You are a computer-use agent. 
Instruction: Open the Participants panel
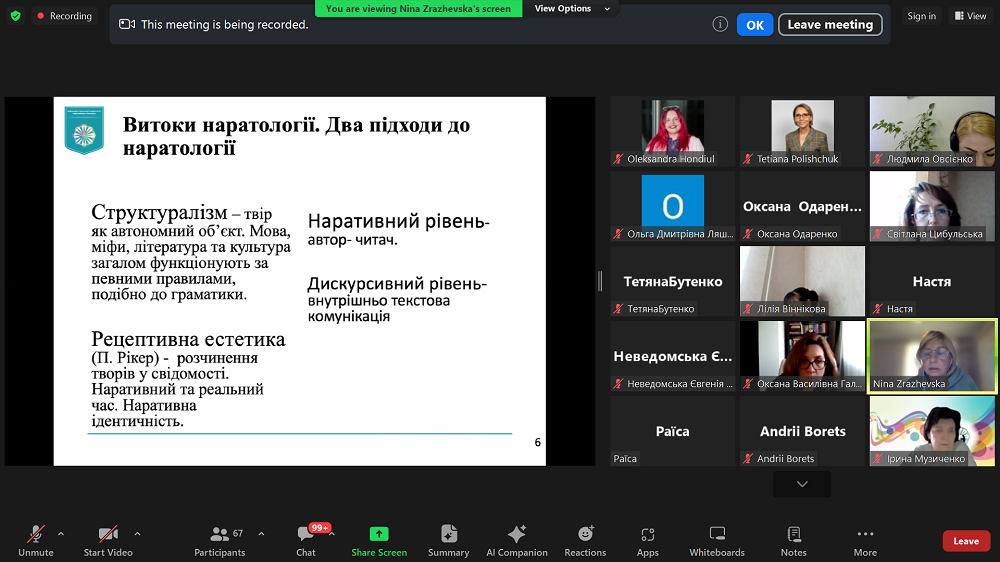pyautogui.click(x=220, y=540)
